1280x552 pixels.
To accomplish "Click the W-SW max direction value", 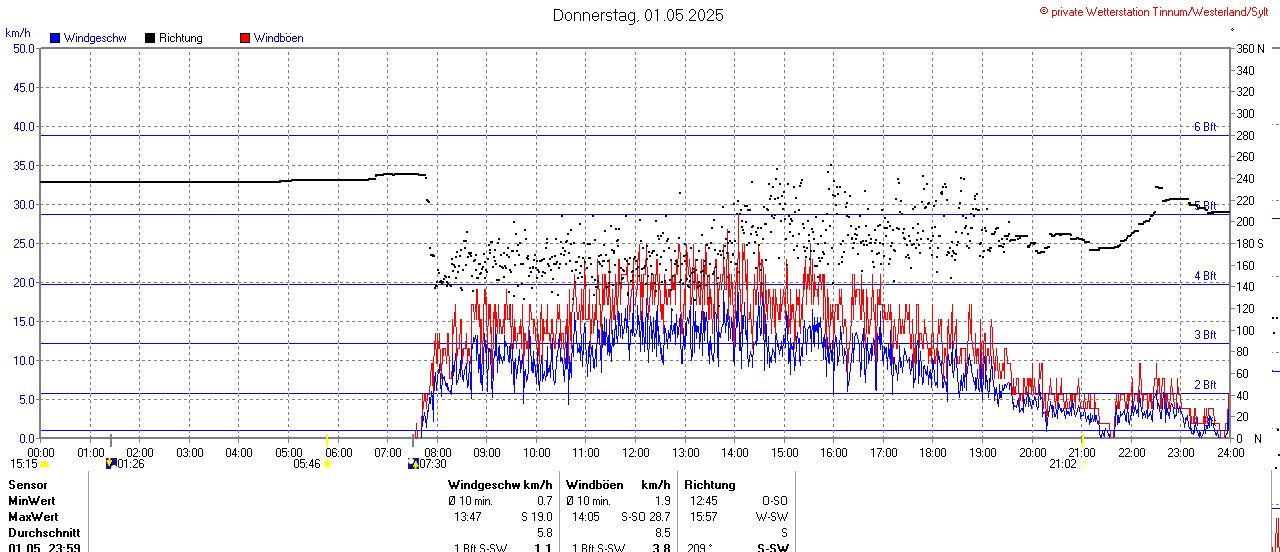I will tap(771, 517).
